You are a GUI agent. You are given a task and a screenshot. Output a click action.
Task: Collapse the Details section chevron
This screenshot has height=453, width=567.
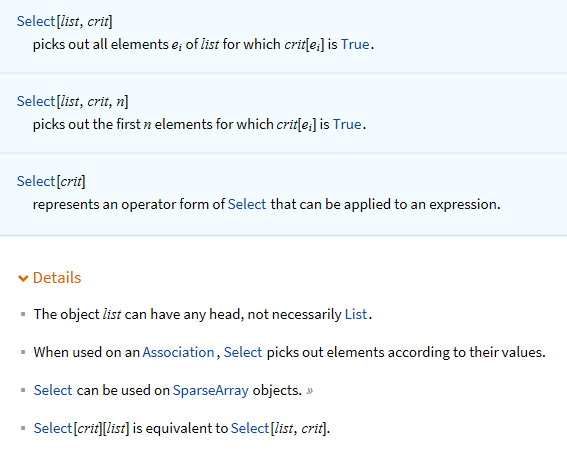23,278
